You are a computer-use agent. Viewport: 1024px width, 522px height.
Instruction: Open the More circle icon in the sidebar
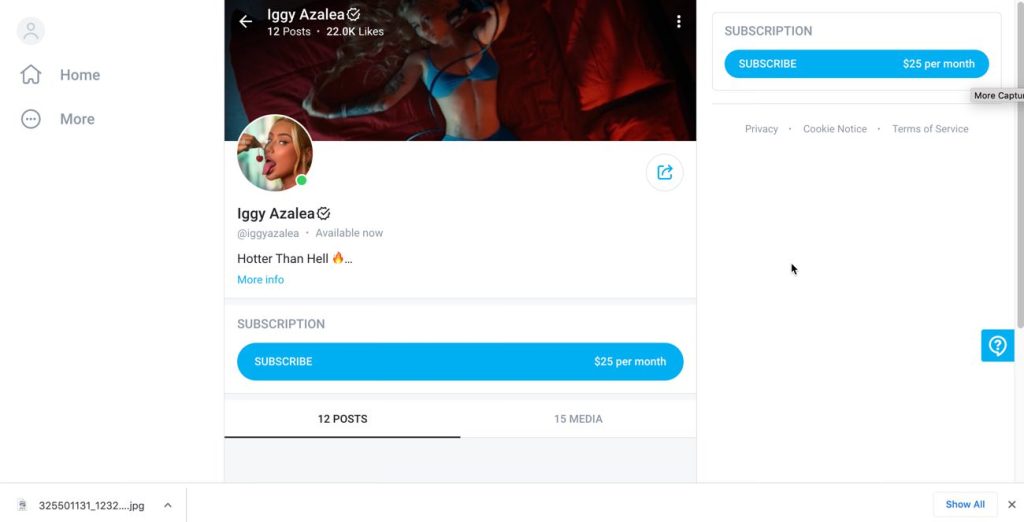31,119
